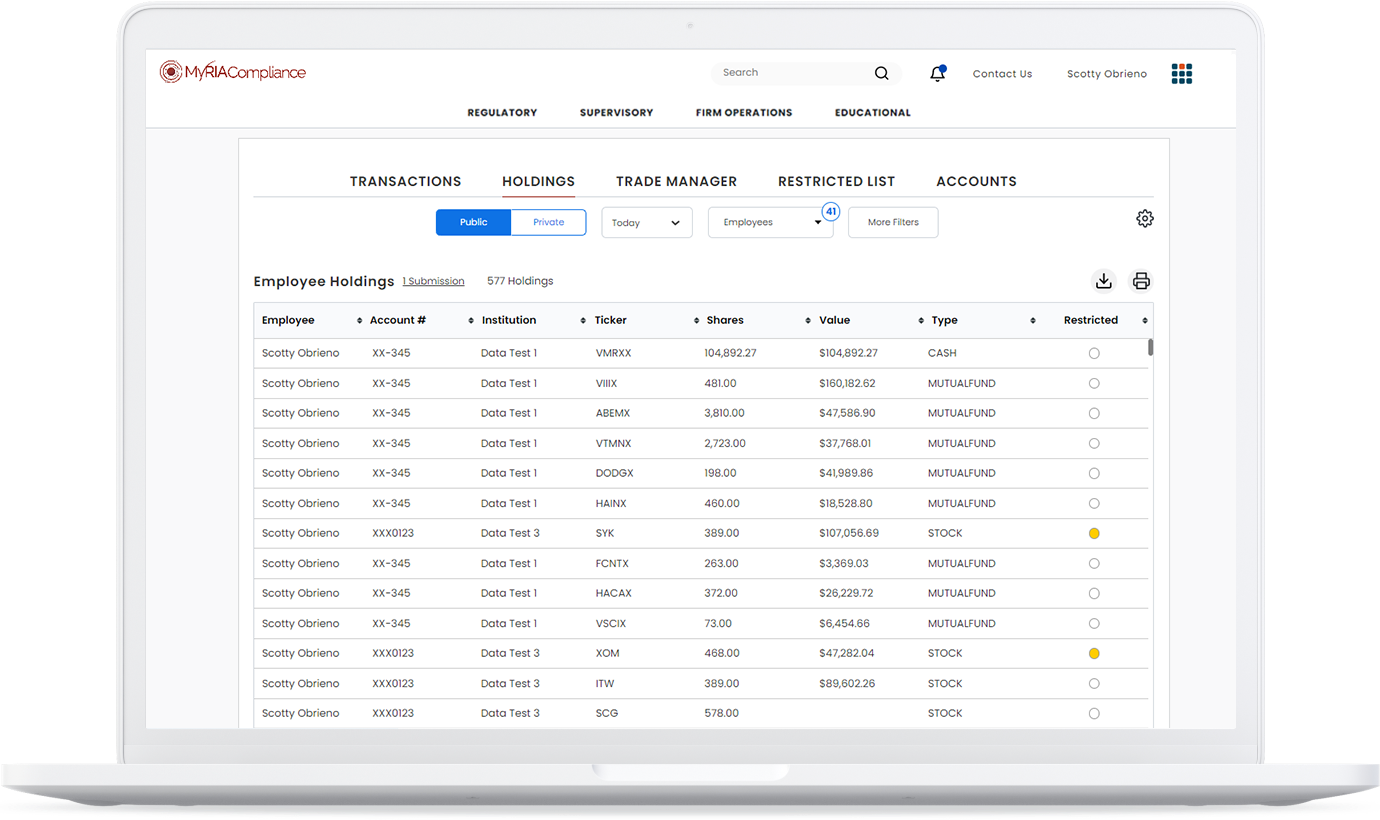Open the apps grid icon
Viewport: 1380px width, 820px height.
1181,73
